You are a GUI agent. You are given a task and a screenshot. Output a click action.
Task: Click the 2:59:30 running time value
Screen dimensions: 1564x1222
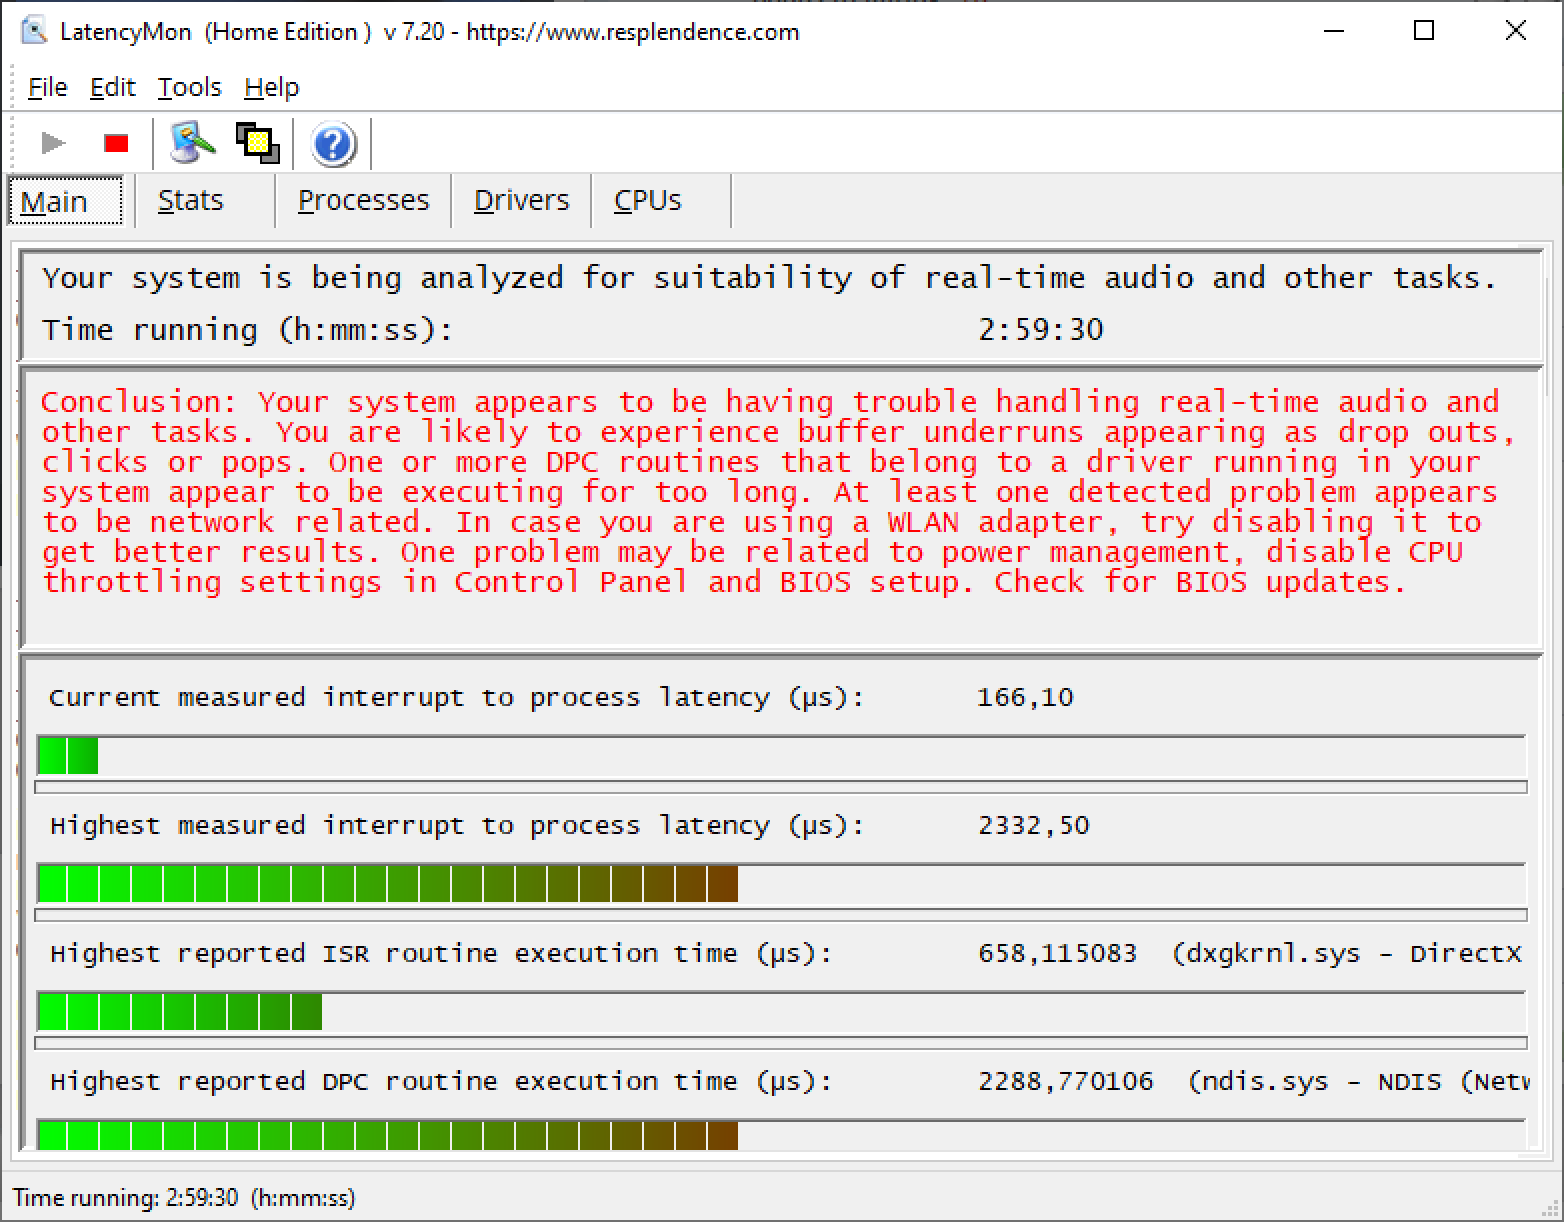[1041, 330]
